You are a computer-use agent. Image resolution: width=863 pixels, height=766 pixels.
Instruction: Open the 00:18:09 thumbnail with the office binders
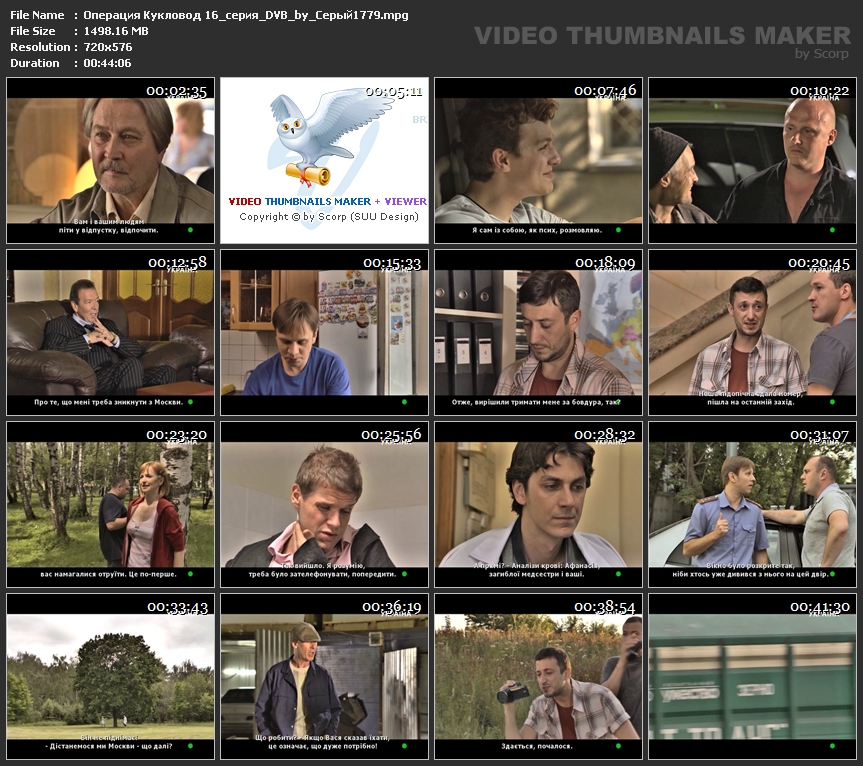point(538,332)
